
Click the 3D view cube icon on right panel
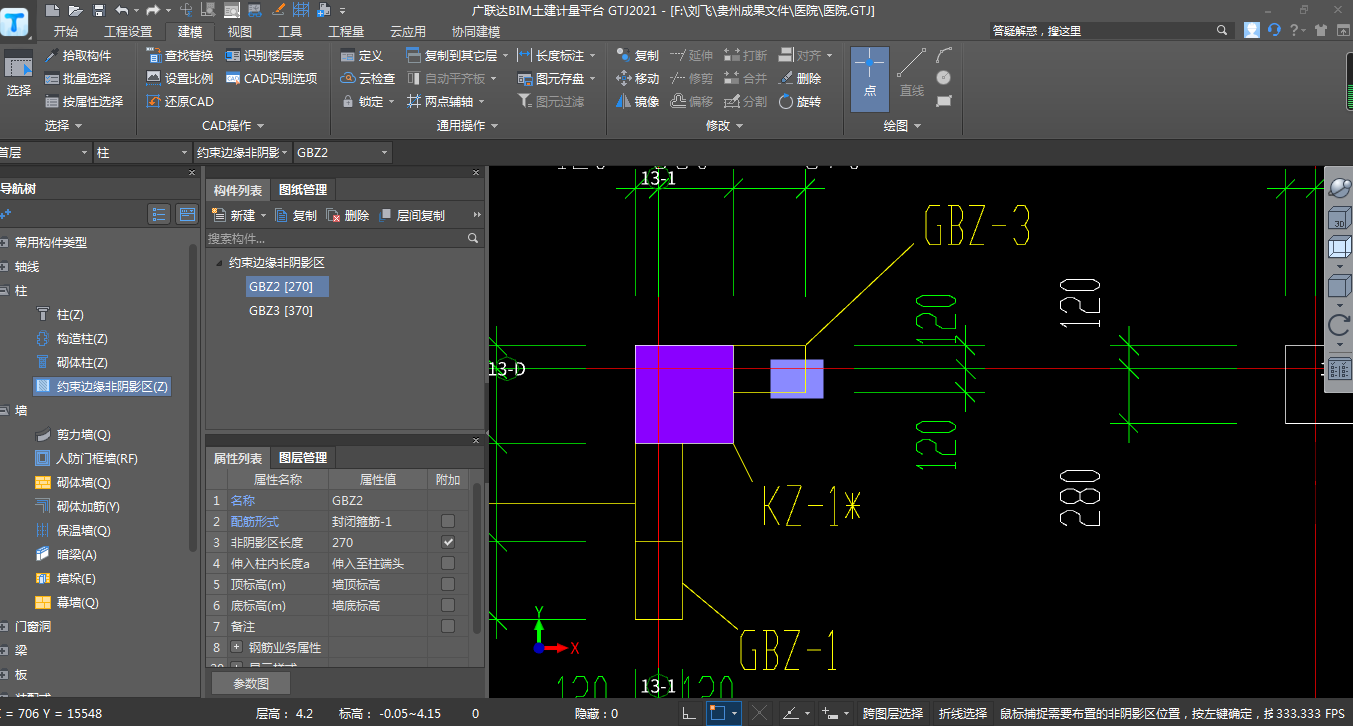(1339, 219)
